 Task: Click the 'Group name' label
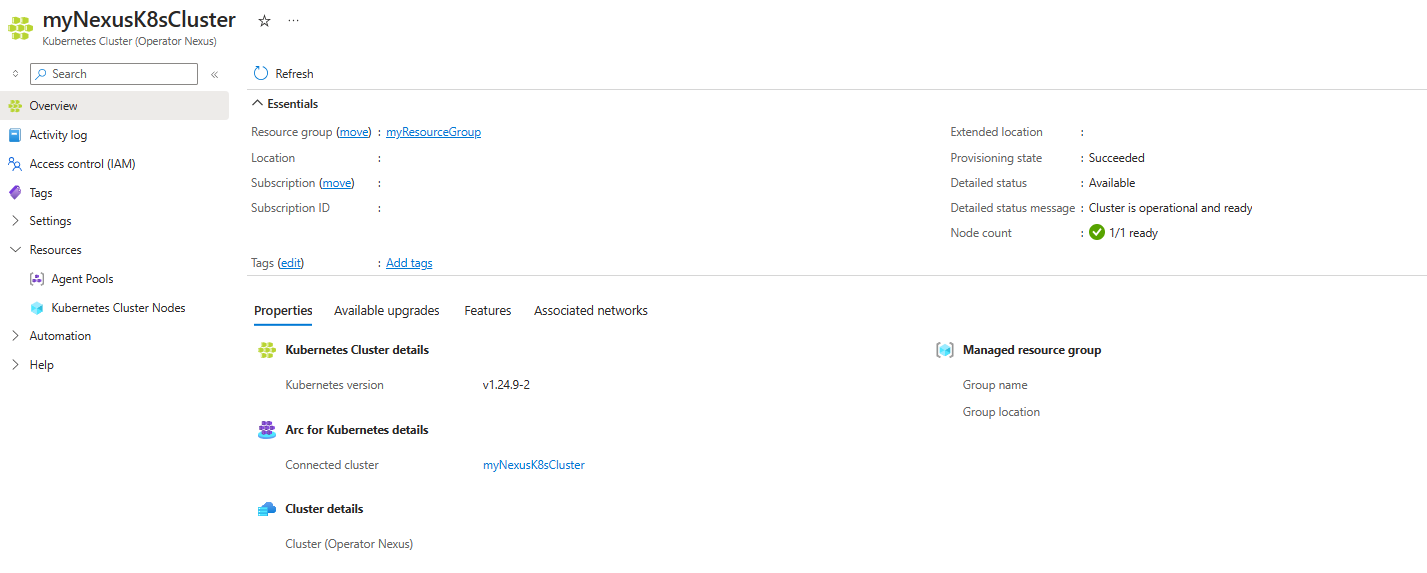(x=995, y=385)
